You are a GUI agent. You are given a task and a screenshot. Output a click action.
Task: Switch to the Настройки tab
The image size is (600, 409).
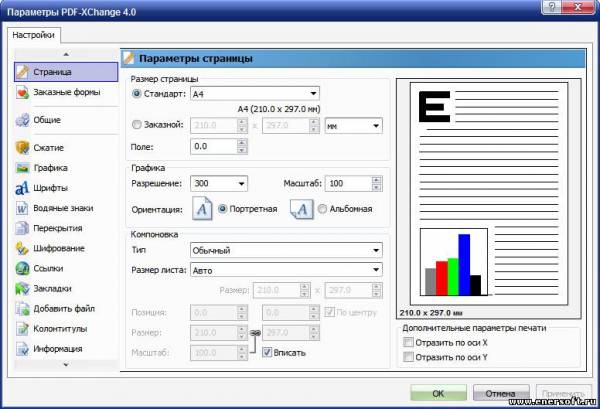33,35
